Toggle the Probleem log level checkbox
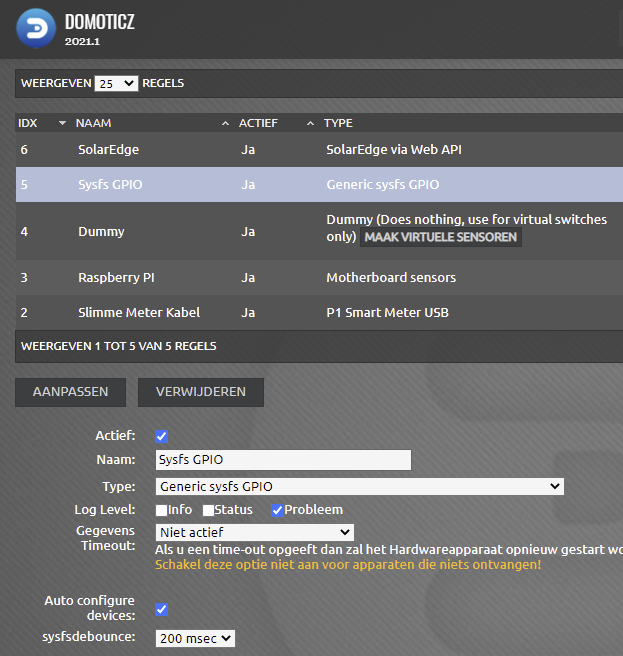 pos(277,510)
